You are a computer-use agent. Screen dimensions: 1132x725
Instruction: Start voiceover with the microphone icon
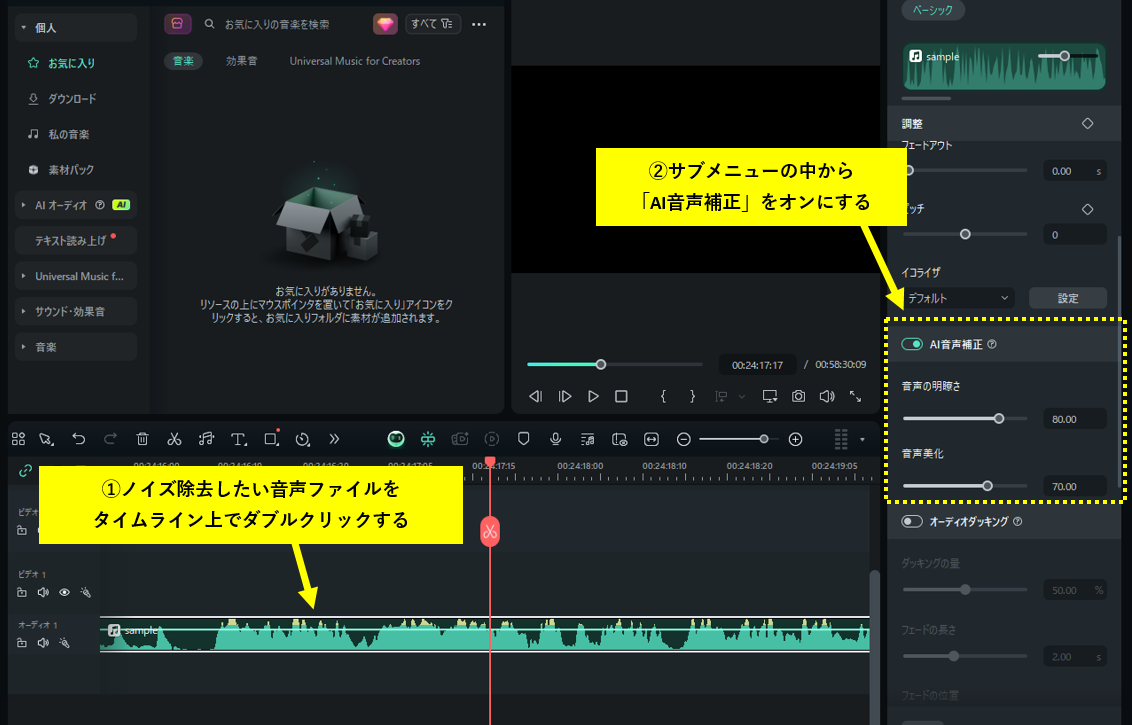pos(556,439)
